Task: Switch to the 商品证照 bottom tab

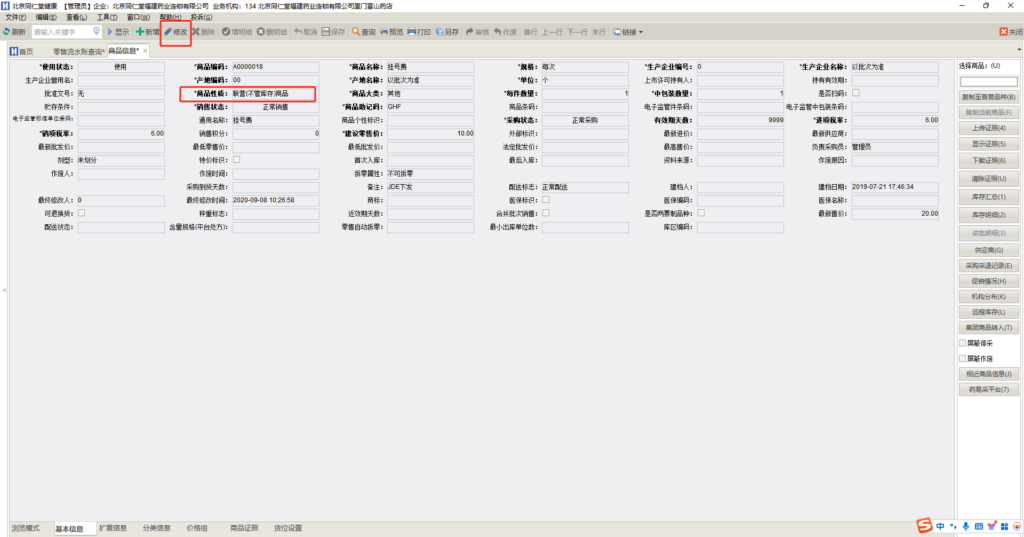Action: [x=244, y=528]
